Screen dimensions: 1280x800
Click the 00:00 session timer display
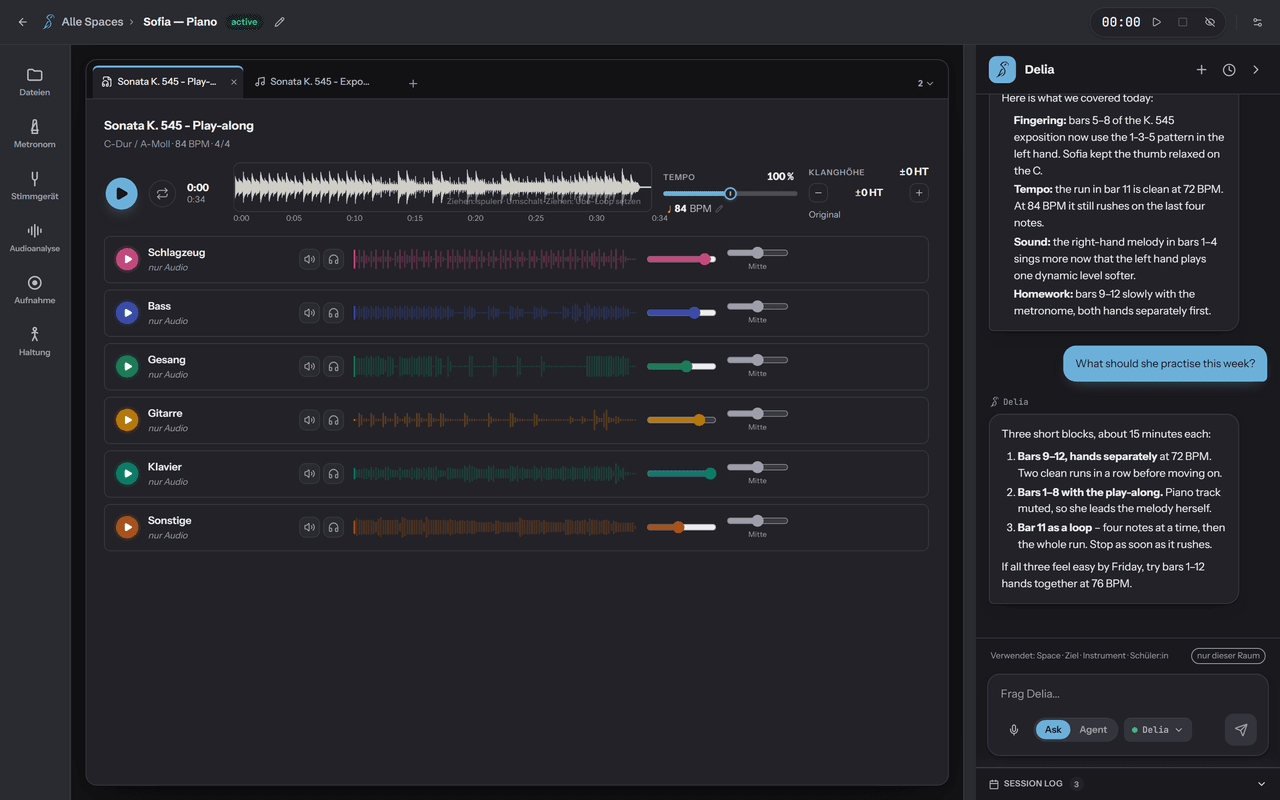click(1121, 22)
